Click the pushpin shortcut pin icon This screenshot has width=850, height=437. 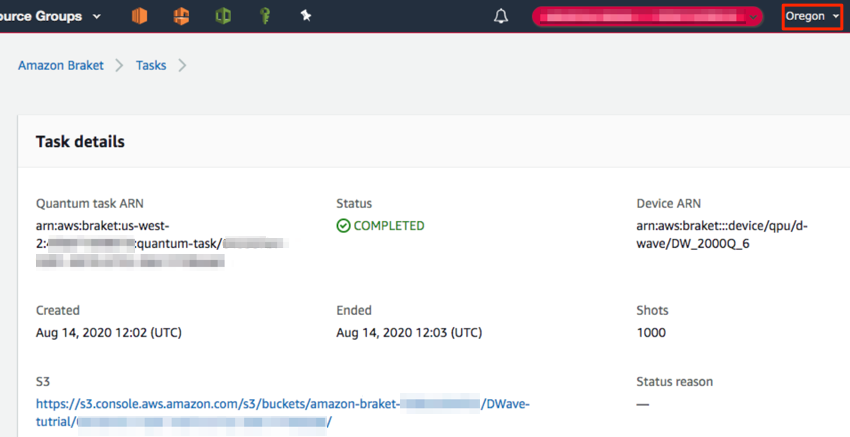click(306, 16)
